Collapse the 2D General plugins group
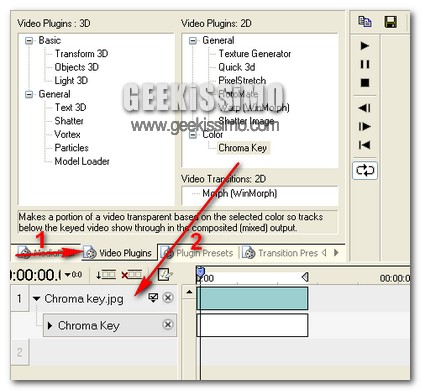Image resolution: width=421 pixels, height=391 pixels. 193,41
